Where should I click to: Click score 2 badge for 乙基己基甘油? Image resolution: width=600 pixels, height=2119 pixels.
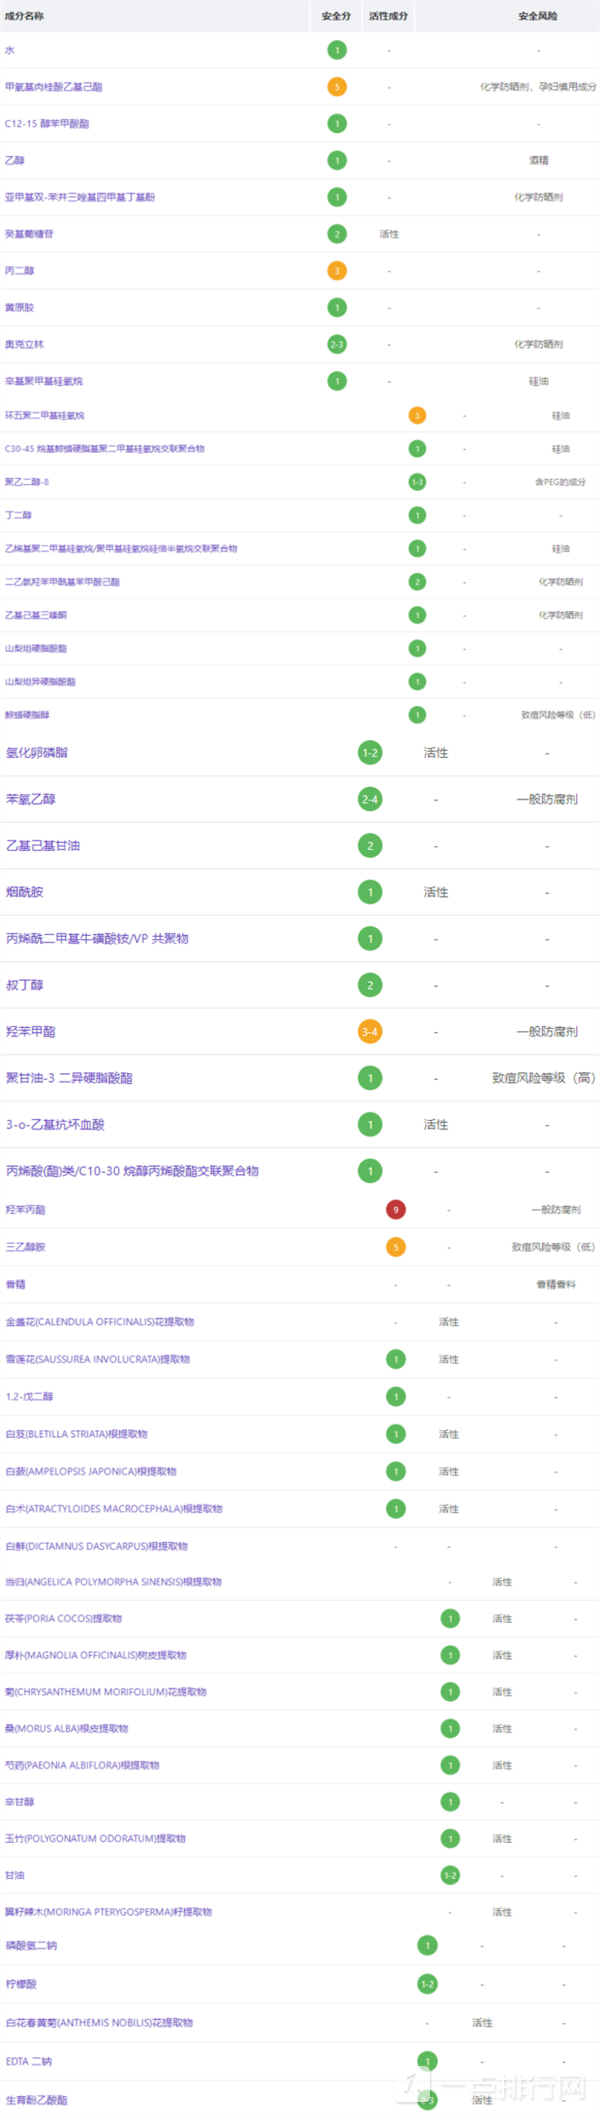pos(370,846)
